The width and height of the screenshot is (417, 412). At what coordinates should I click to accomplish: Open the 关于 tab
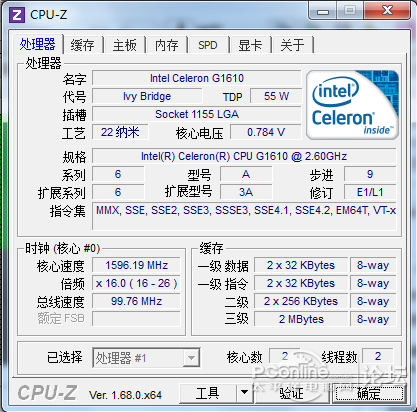pyautogui.click(x=292, y=45)
